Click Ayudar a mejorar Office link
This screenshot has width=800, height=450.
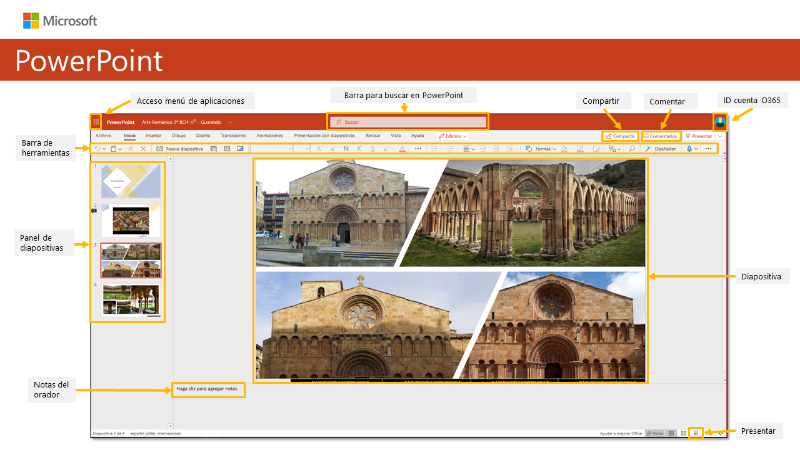(620, 433)
